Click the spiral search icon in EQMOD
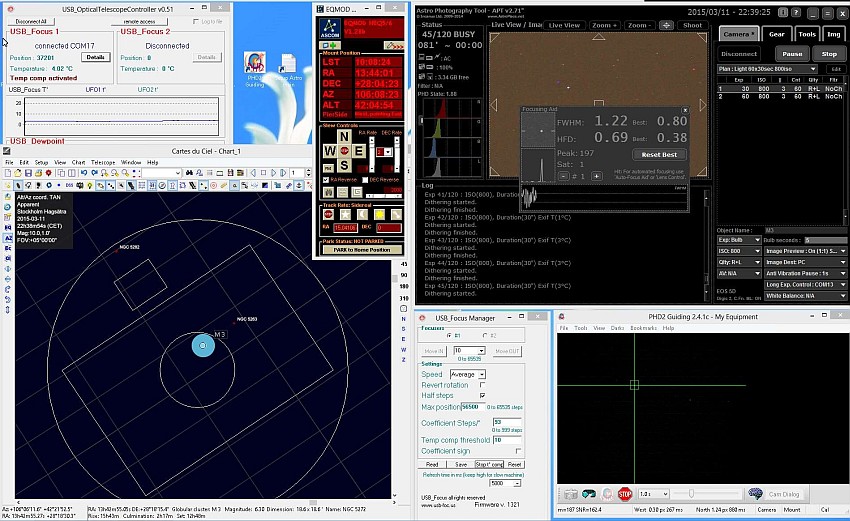The image size is (850, 521). click(x=356, y=192)
